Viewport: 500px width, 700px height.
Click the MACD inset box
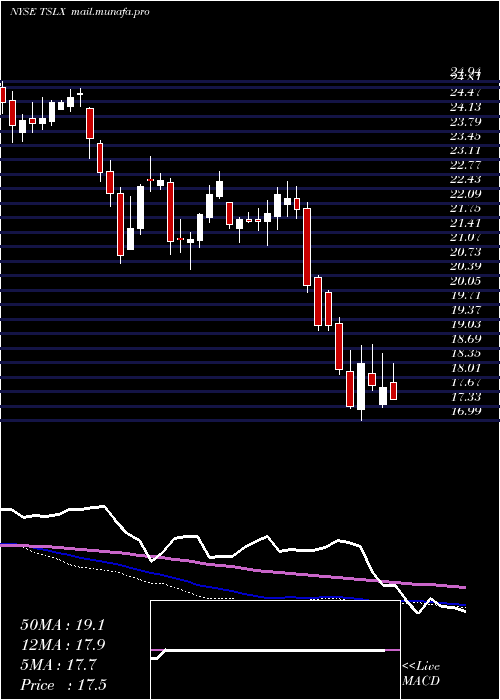[x=275, y=650]
